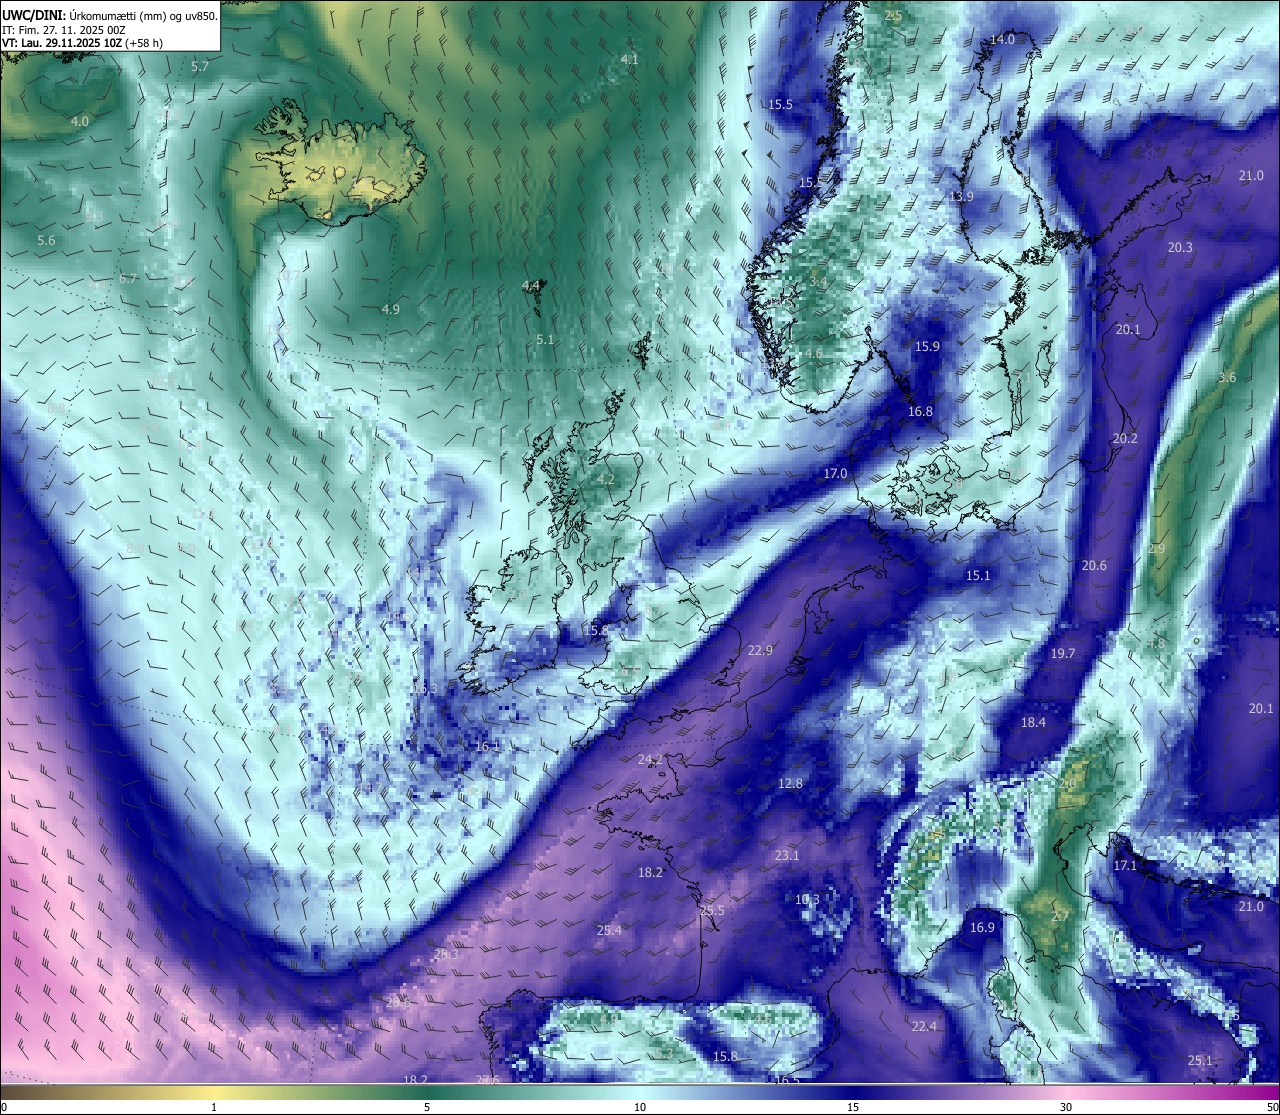The width and height of the screenshot is (1280, 1115).
Task: Click the 10.3 value over southern France
Action: (x=807, y=900)
